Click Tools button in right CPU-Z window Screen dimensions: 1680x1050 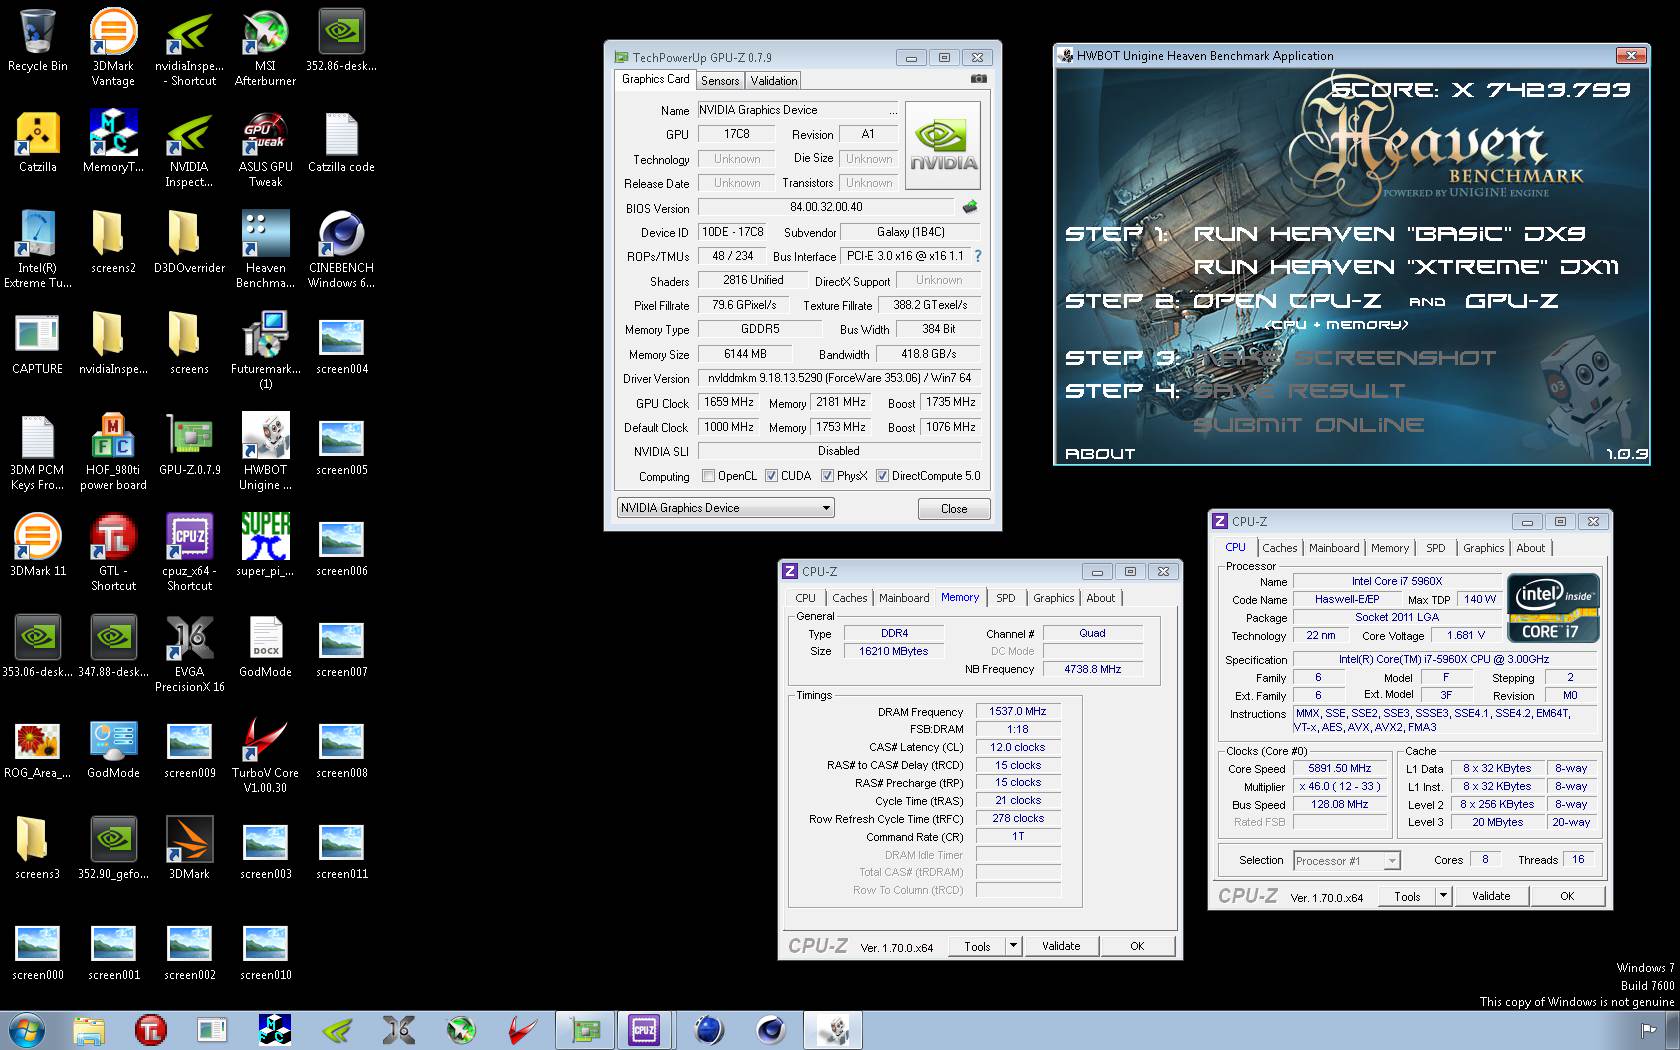[1407, 896]
